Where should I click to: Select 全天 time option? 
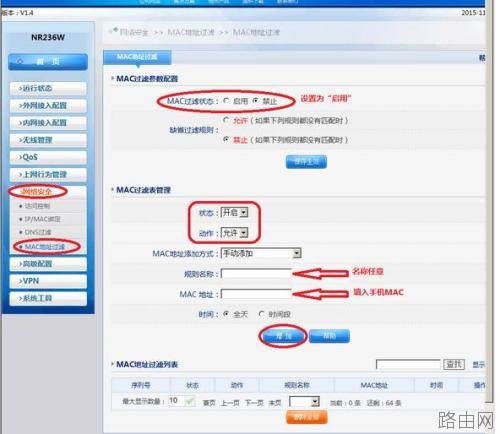[x=227, y=314]
